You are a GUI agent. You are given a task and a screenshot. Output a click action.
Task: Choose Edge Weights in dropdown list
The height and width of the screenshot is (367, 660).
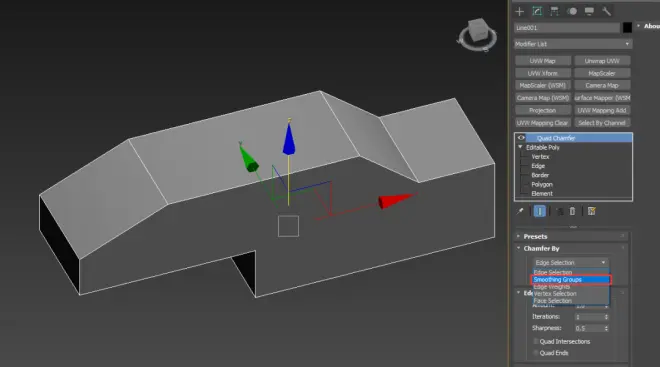pyautogui.click(x=571, y=287)
